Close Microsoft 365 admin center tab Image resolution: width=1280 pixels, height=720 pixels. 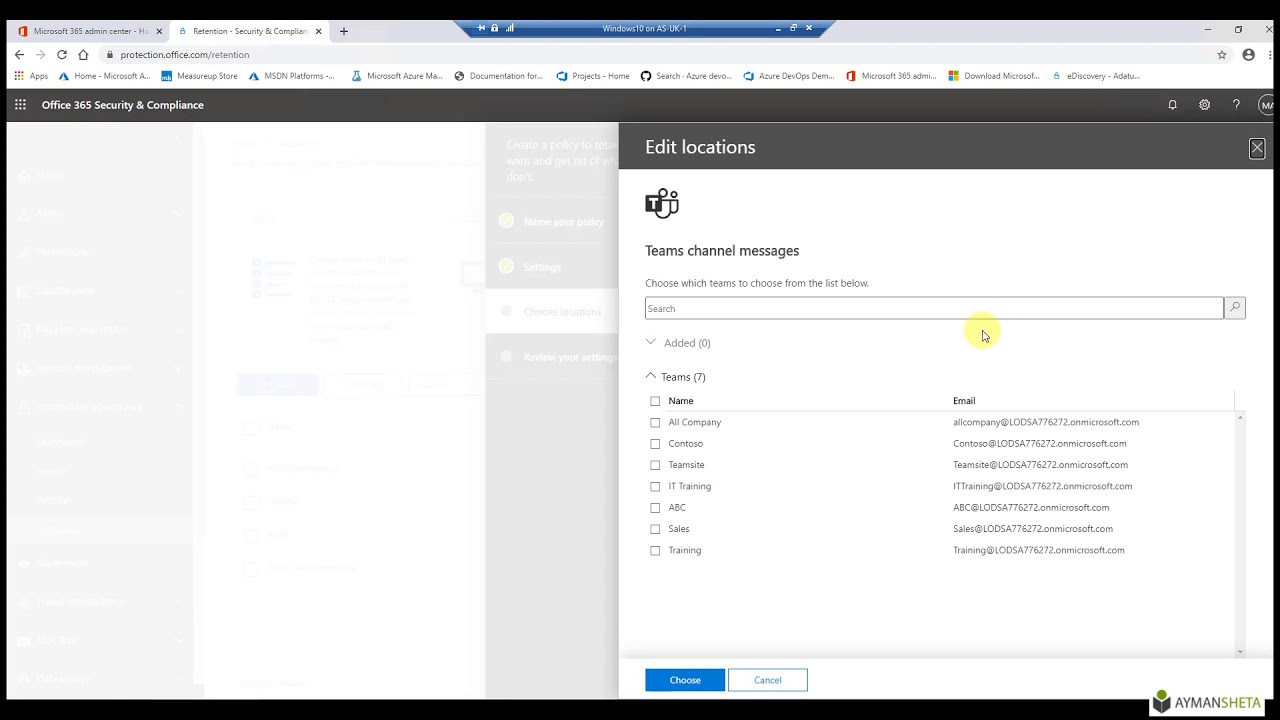pyautogui.click(x=159, y=31)
